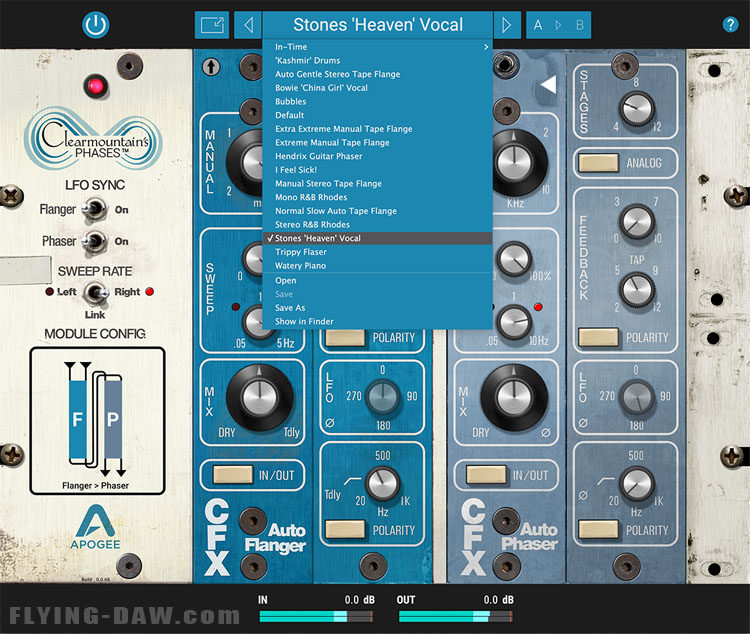This screenshot has width=750, height=634.
Task: Open the help question mark icon
Action: click(730, 24)
